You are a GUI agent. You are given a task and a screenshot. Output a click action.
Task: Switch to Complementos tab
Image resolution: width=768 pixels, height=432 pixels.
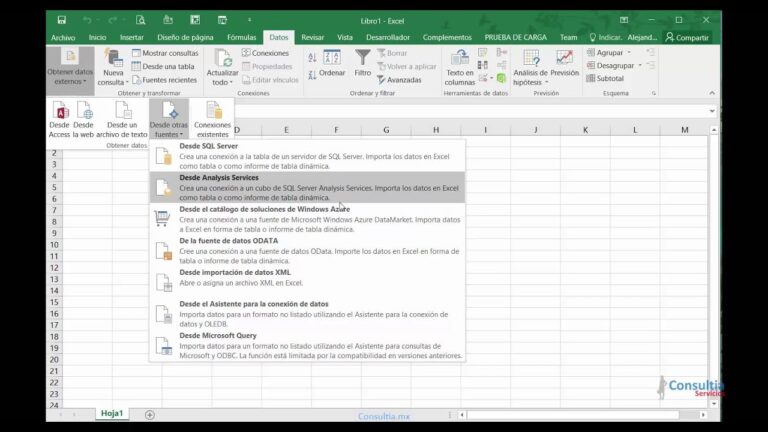(447, 37)
